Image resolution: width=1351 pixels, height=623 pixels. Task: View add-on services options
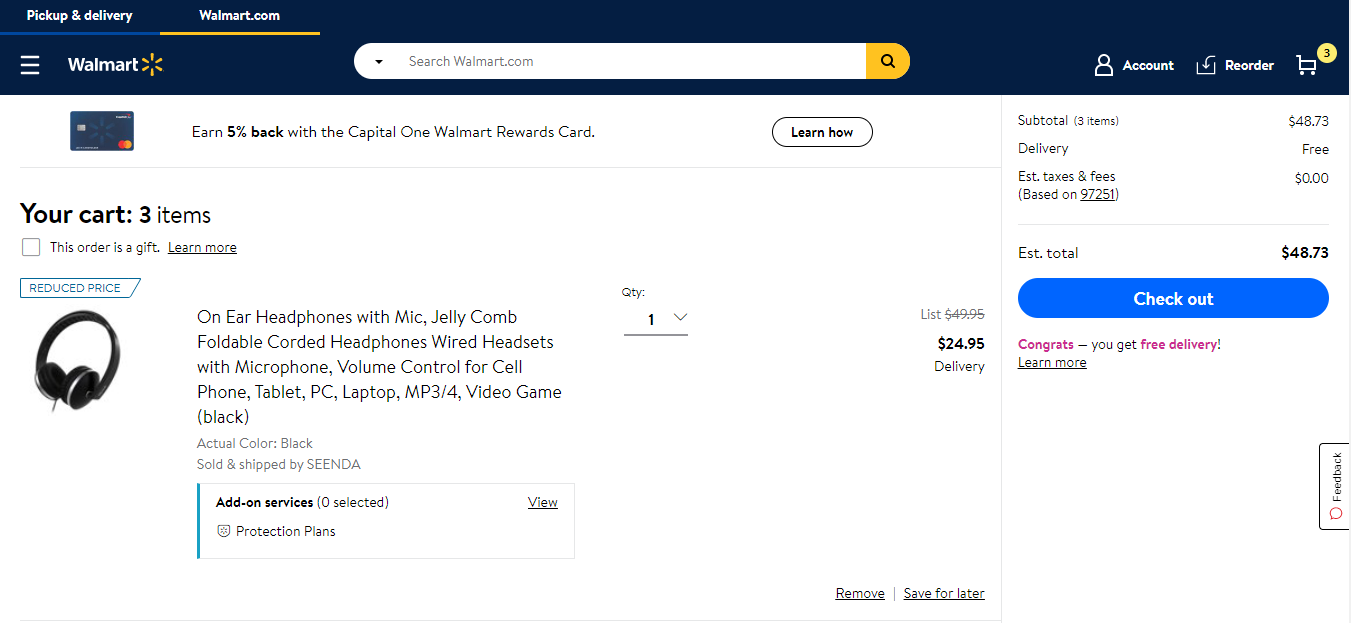point(543,502)
